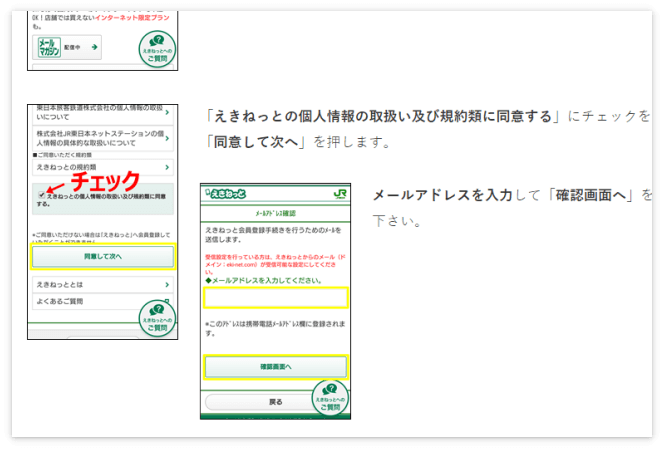This screenshot has width=664, height=450.
Task: Click the red インターネット限定プラン text
Action: click(x=132, y=18)
